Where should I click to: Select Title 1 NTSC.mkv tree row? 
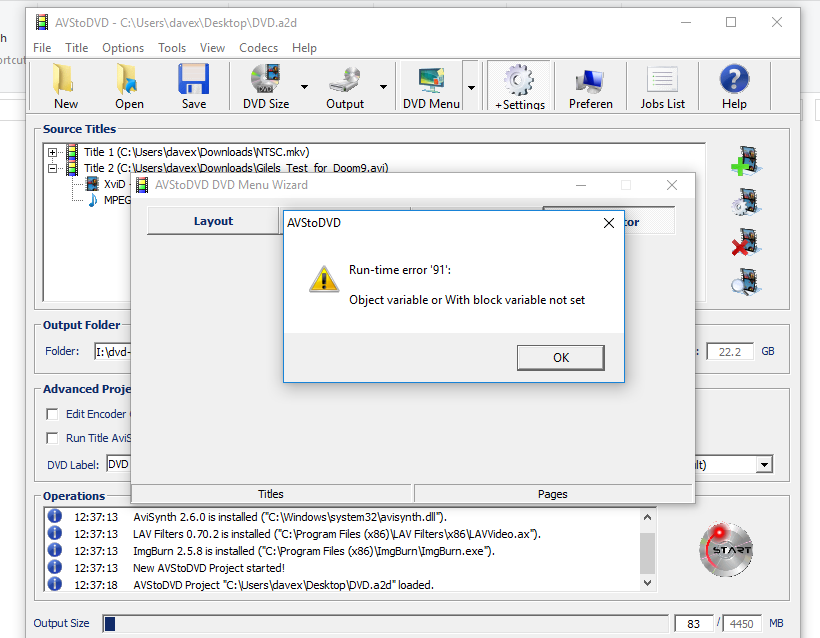(197, 152)
